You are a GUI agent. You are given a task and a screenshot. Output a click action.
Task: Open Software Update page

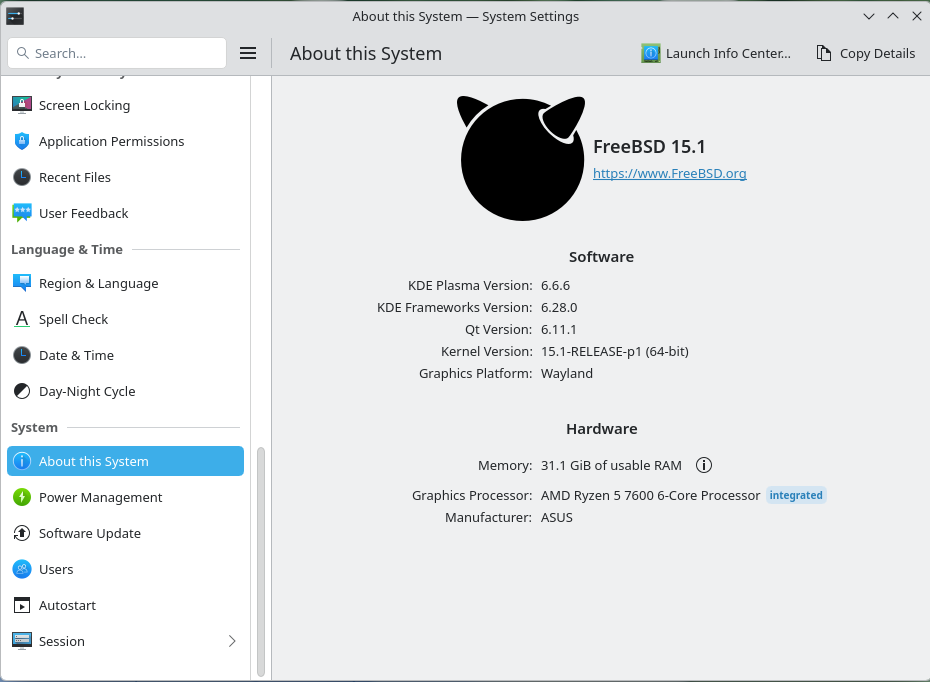click(125, 533)
